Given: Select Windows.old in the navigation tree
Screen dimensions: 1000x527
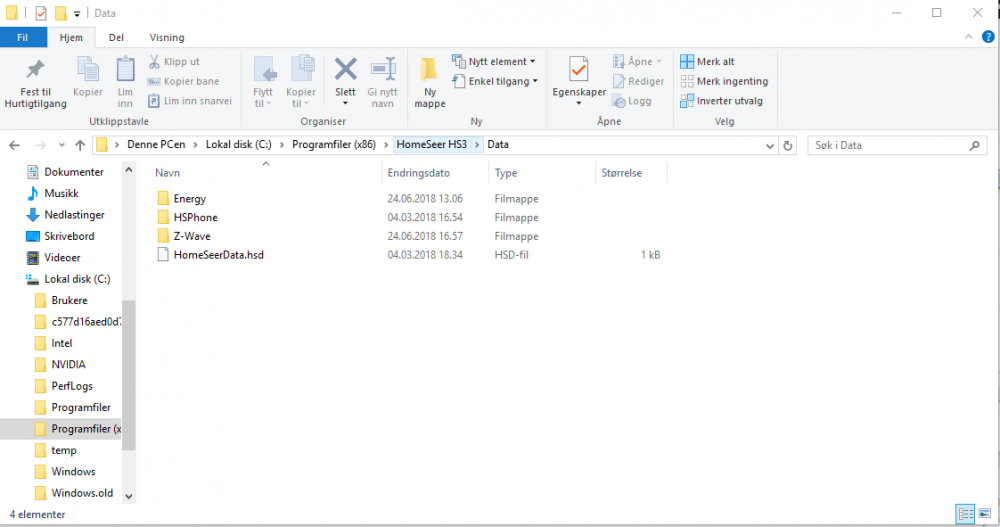Looking at the screenshot, I should pyautogui.click(x=82, y=493).
